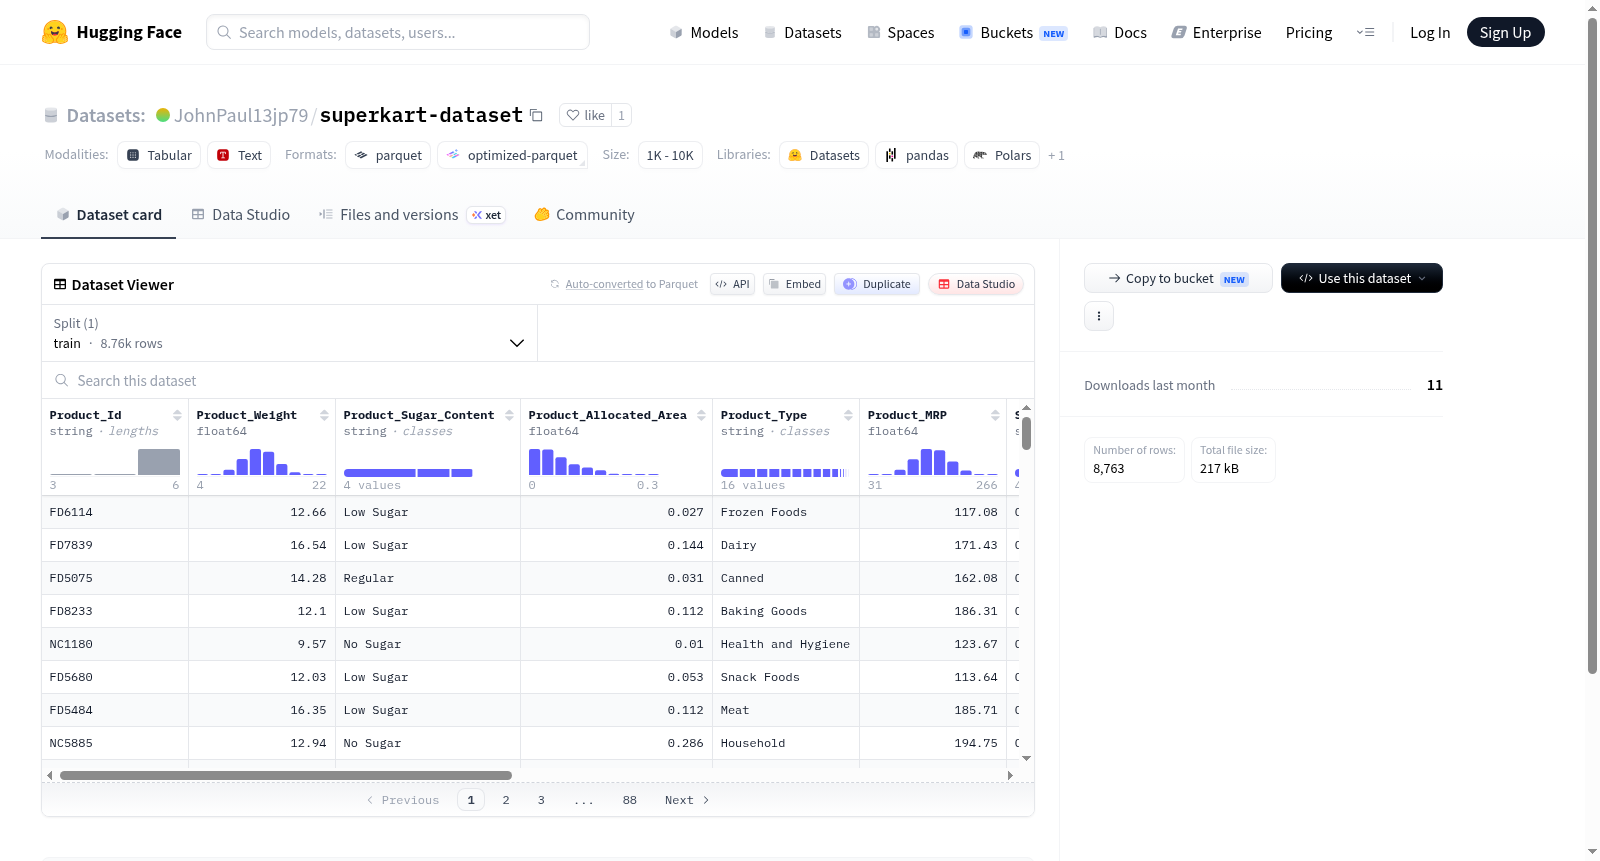The width and height of the screenshot is (1600, 861).
Task: Click the pandas library tag
Action: [x=917, y=155]
